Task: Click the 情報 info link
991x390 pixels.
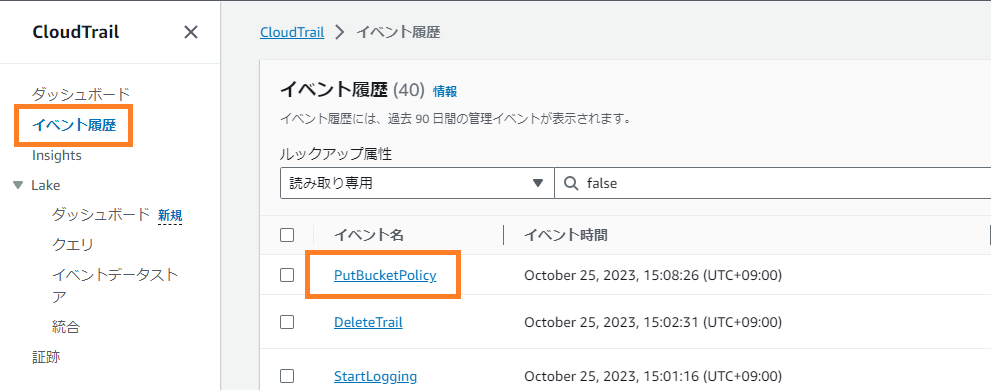Action: pyautogui.click(x=445, y=92)
